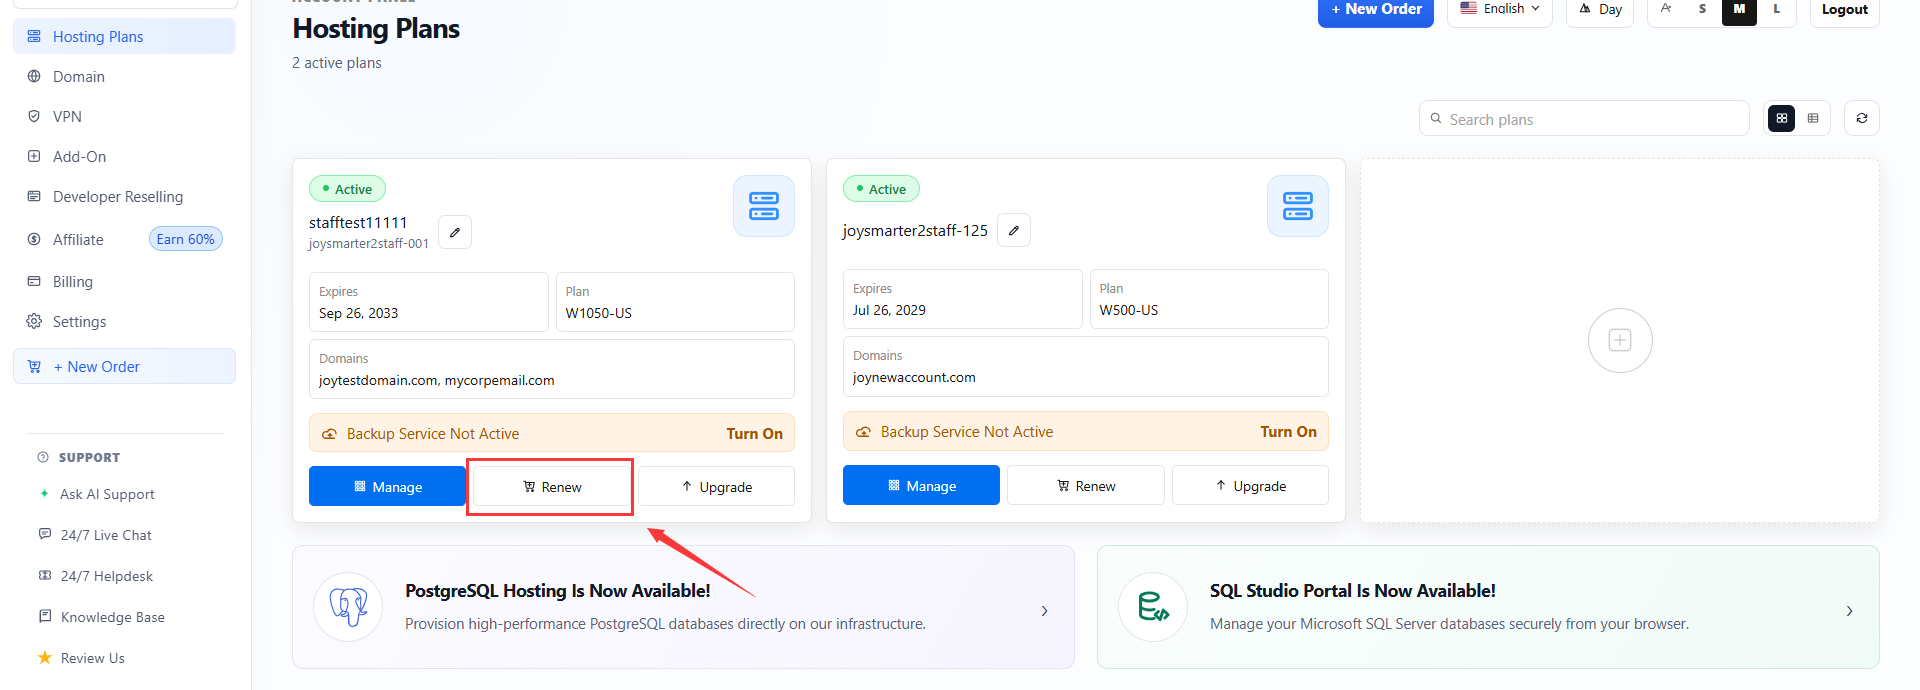The width and height of the screenshot is (1920, 690).
Task: Manage the joysmarter2staff-125 plan
Action: click(x=921, y=485)
